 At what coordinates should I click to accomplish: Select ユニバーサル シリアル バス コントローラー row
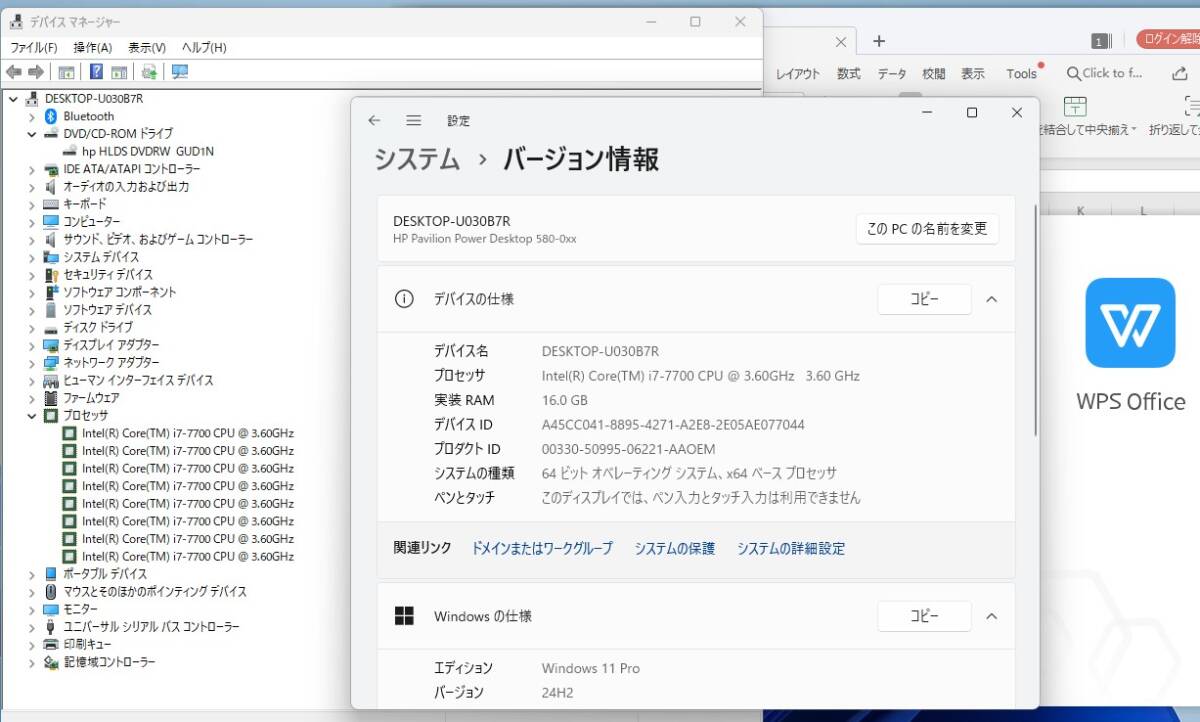pos(142,627)
